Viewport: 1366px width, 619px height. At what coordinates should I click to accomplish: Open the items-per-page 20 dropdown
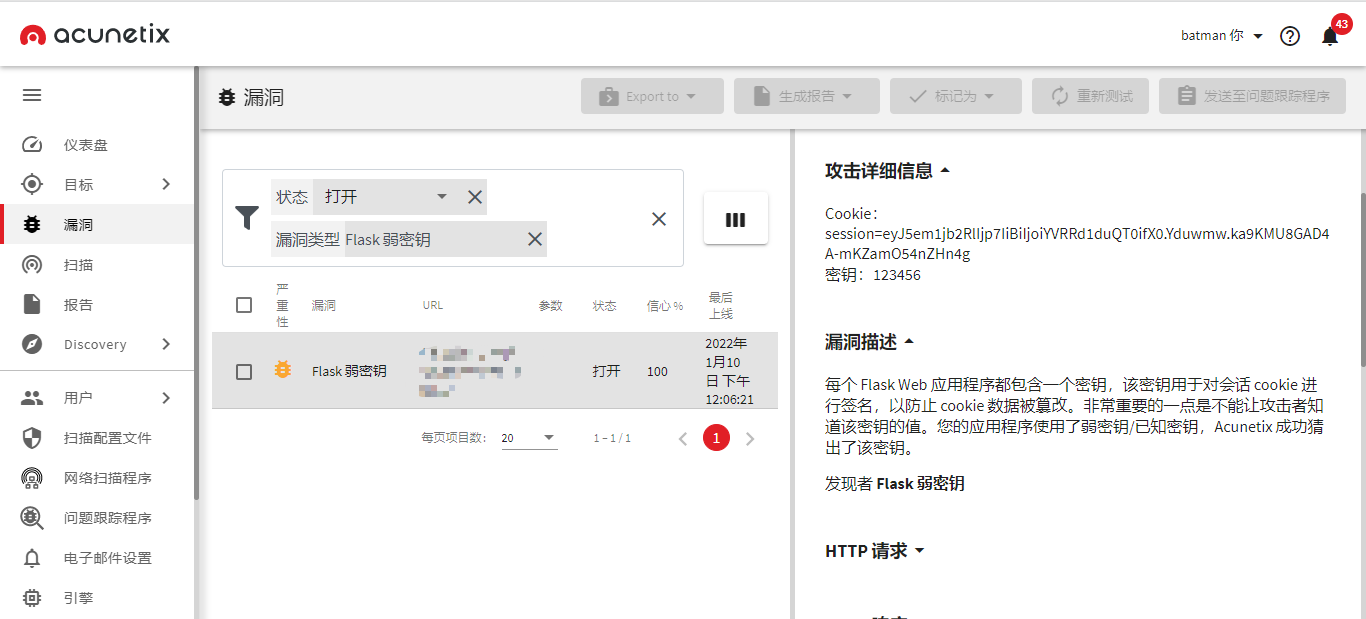[x=529, y=438]
